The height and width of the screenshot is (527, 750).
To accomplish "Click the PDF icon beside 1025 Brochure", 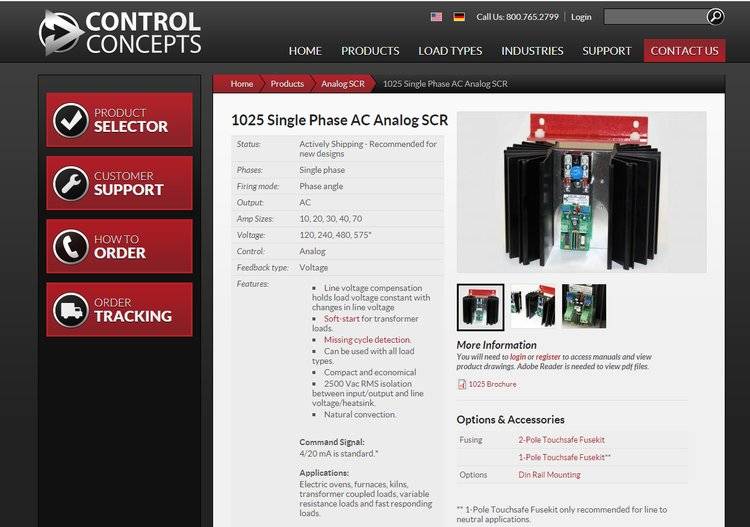I will pyautogui.click(x=462, y=384).
